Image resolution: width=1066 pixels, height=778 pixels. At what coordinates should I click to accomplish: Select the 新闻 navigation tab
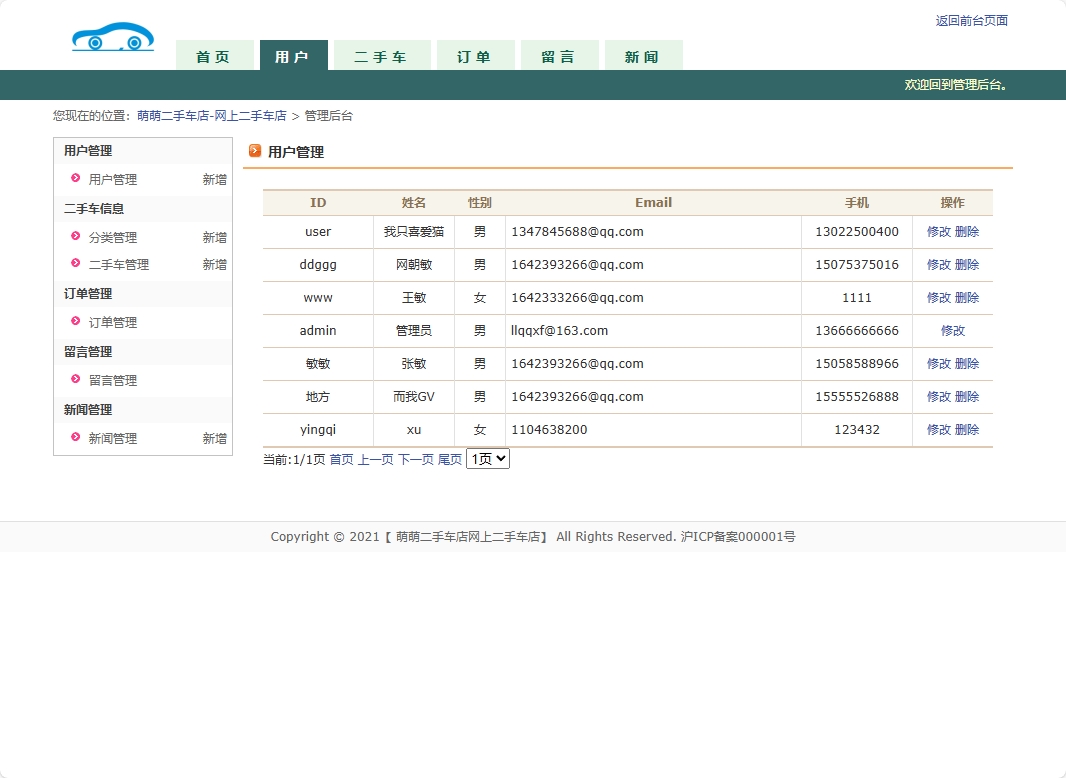[643, 56]
